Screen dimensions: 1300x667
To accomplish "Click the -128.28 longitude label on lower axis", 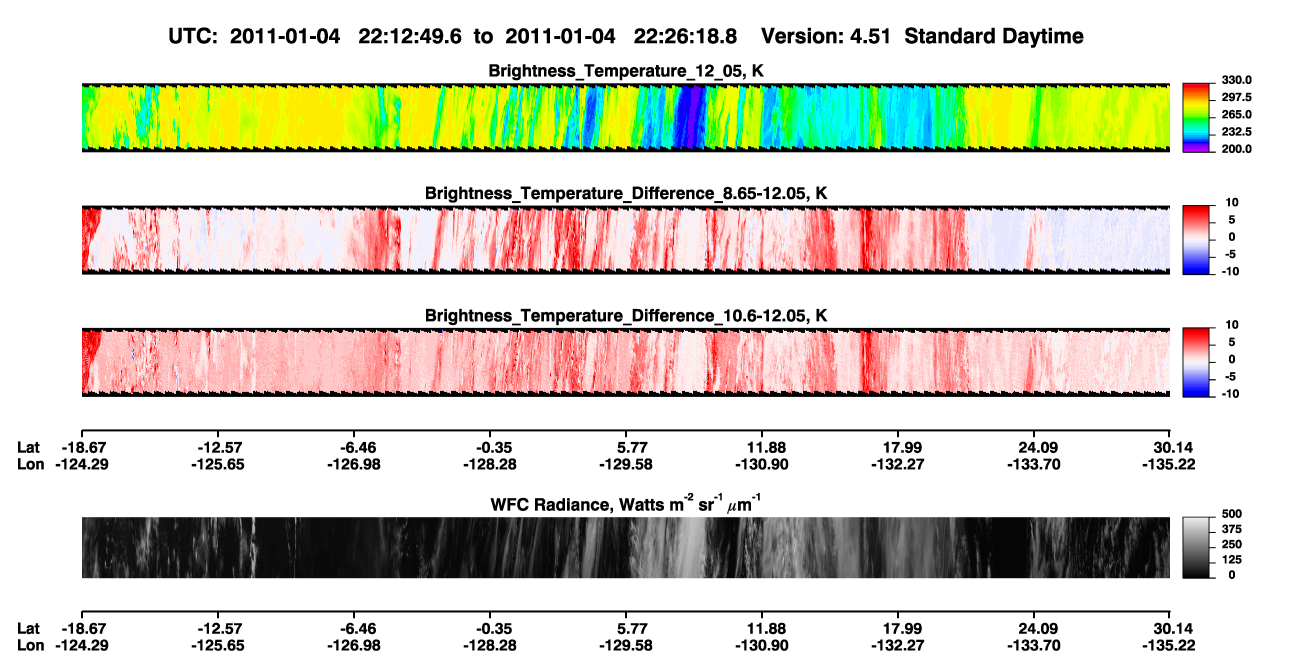I will 490,645.
